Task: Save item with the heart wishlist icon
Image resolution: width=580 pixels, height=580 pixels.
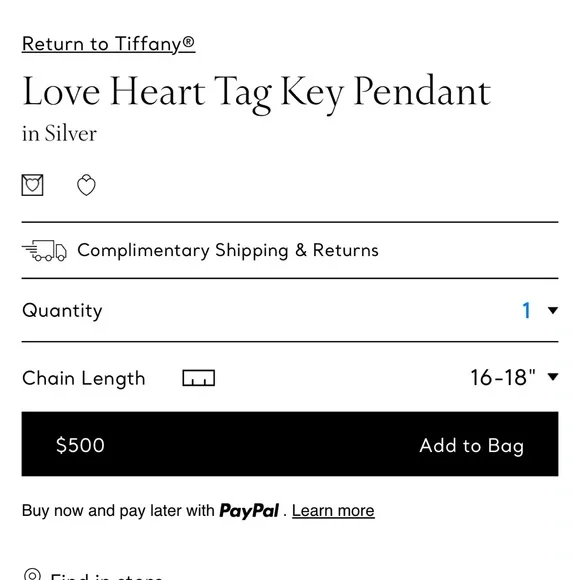Action: pyautogui.click(x=86, y=185)
